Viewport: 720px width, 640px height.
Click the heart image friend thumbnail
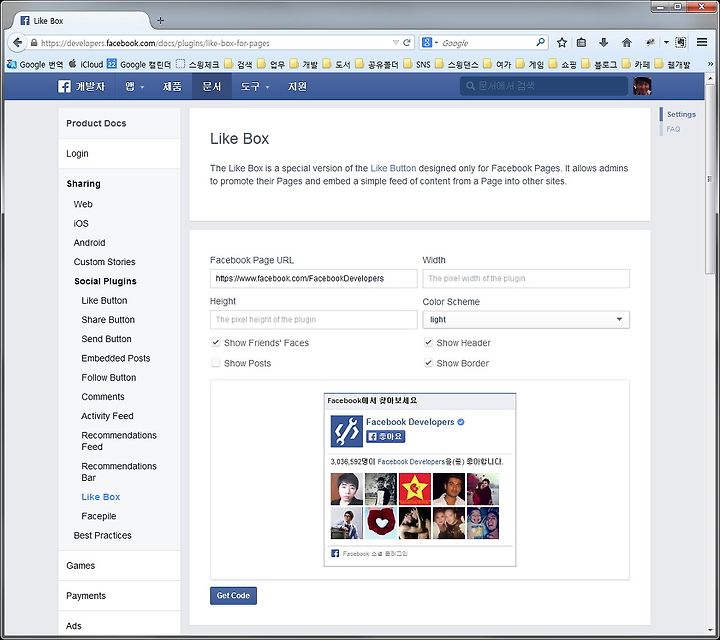click(x=381, y=523)
